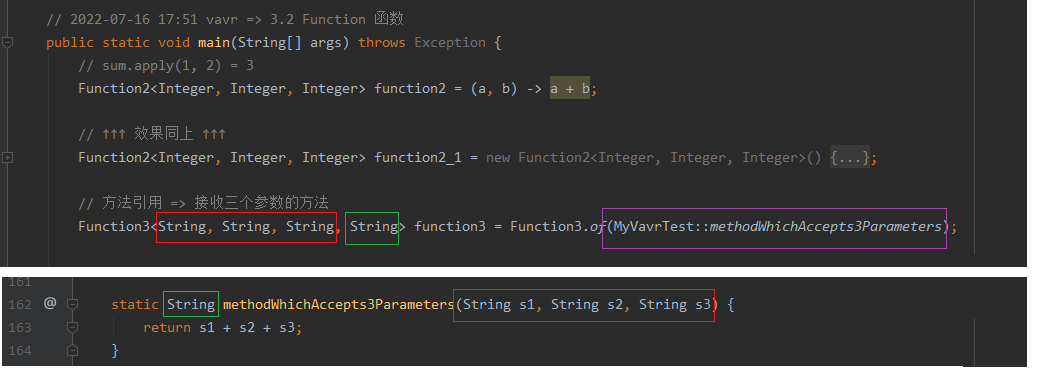Click line number 161 in the gutter
1049x382 pixels.
click(19, 282)
